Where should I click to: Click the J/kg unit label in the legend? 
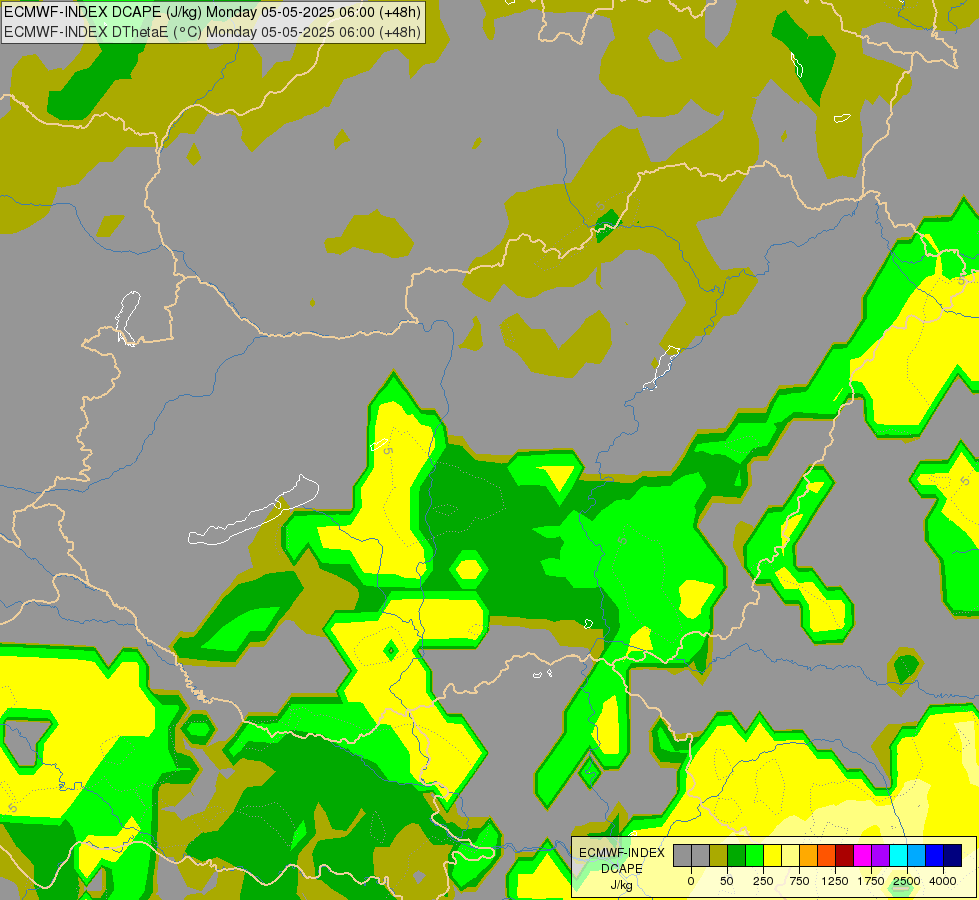[622, 885]
